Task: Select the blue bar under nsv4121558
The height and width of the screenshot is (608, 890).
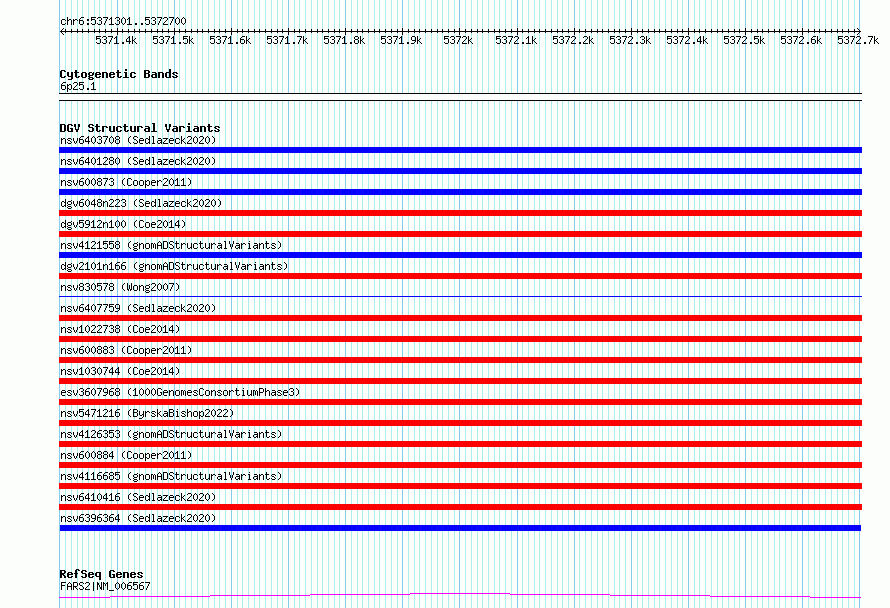Action: (x=460, y=255)
